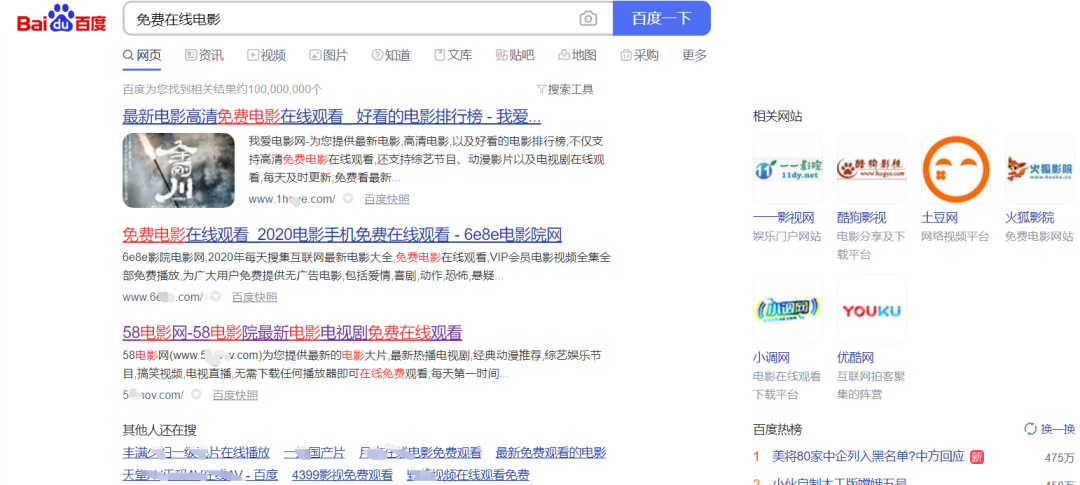Click shield icon next to 5…mov.com

(x=196, y=395)
